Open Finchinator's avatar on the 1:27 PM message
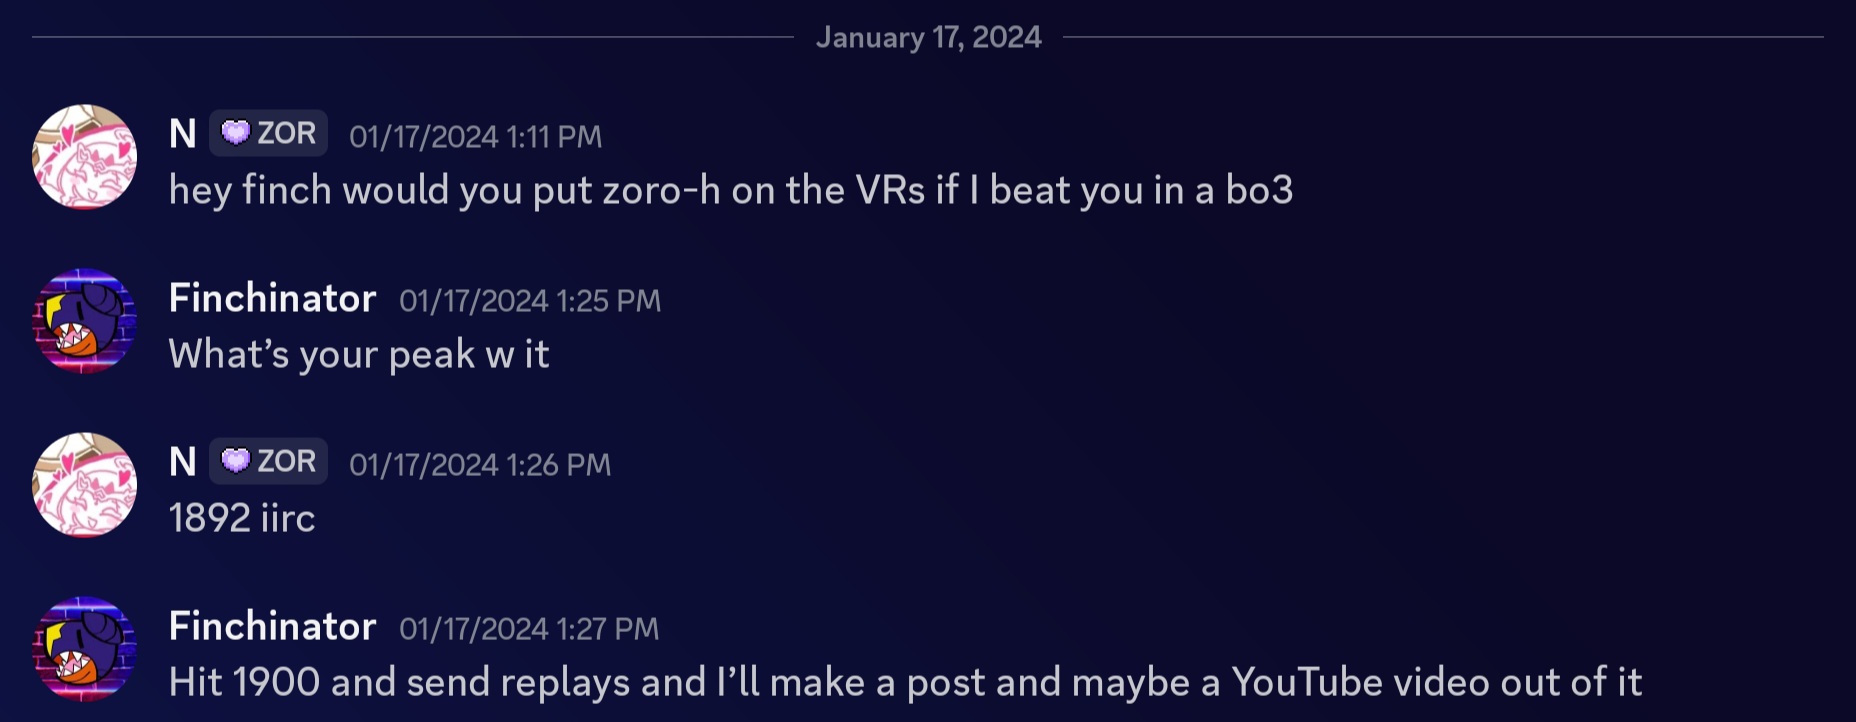This screenshot has height=722, width=1856. click(85, 649)
